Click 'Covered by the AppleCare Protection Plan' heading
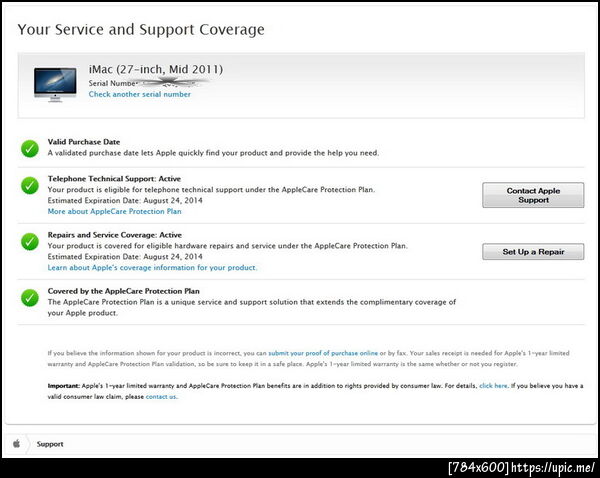The width and height of the screenshot is (600, 478). click(124, 291)
